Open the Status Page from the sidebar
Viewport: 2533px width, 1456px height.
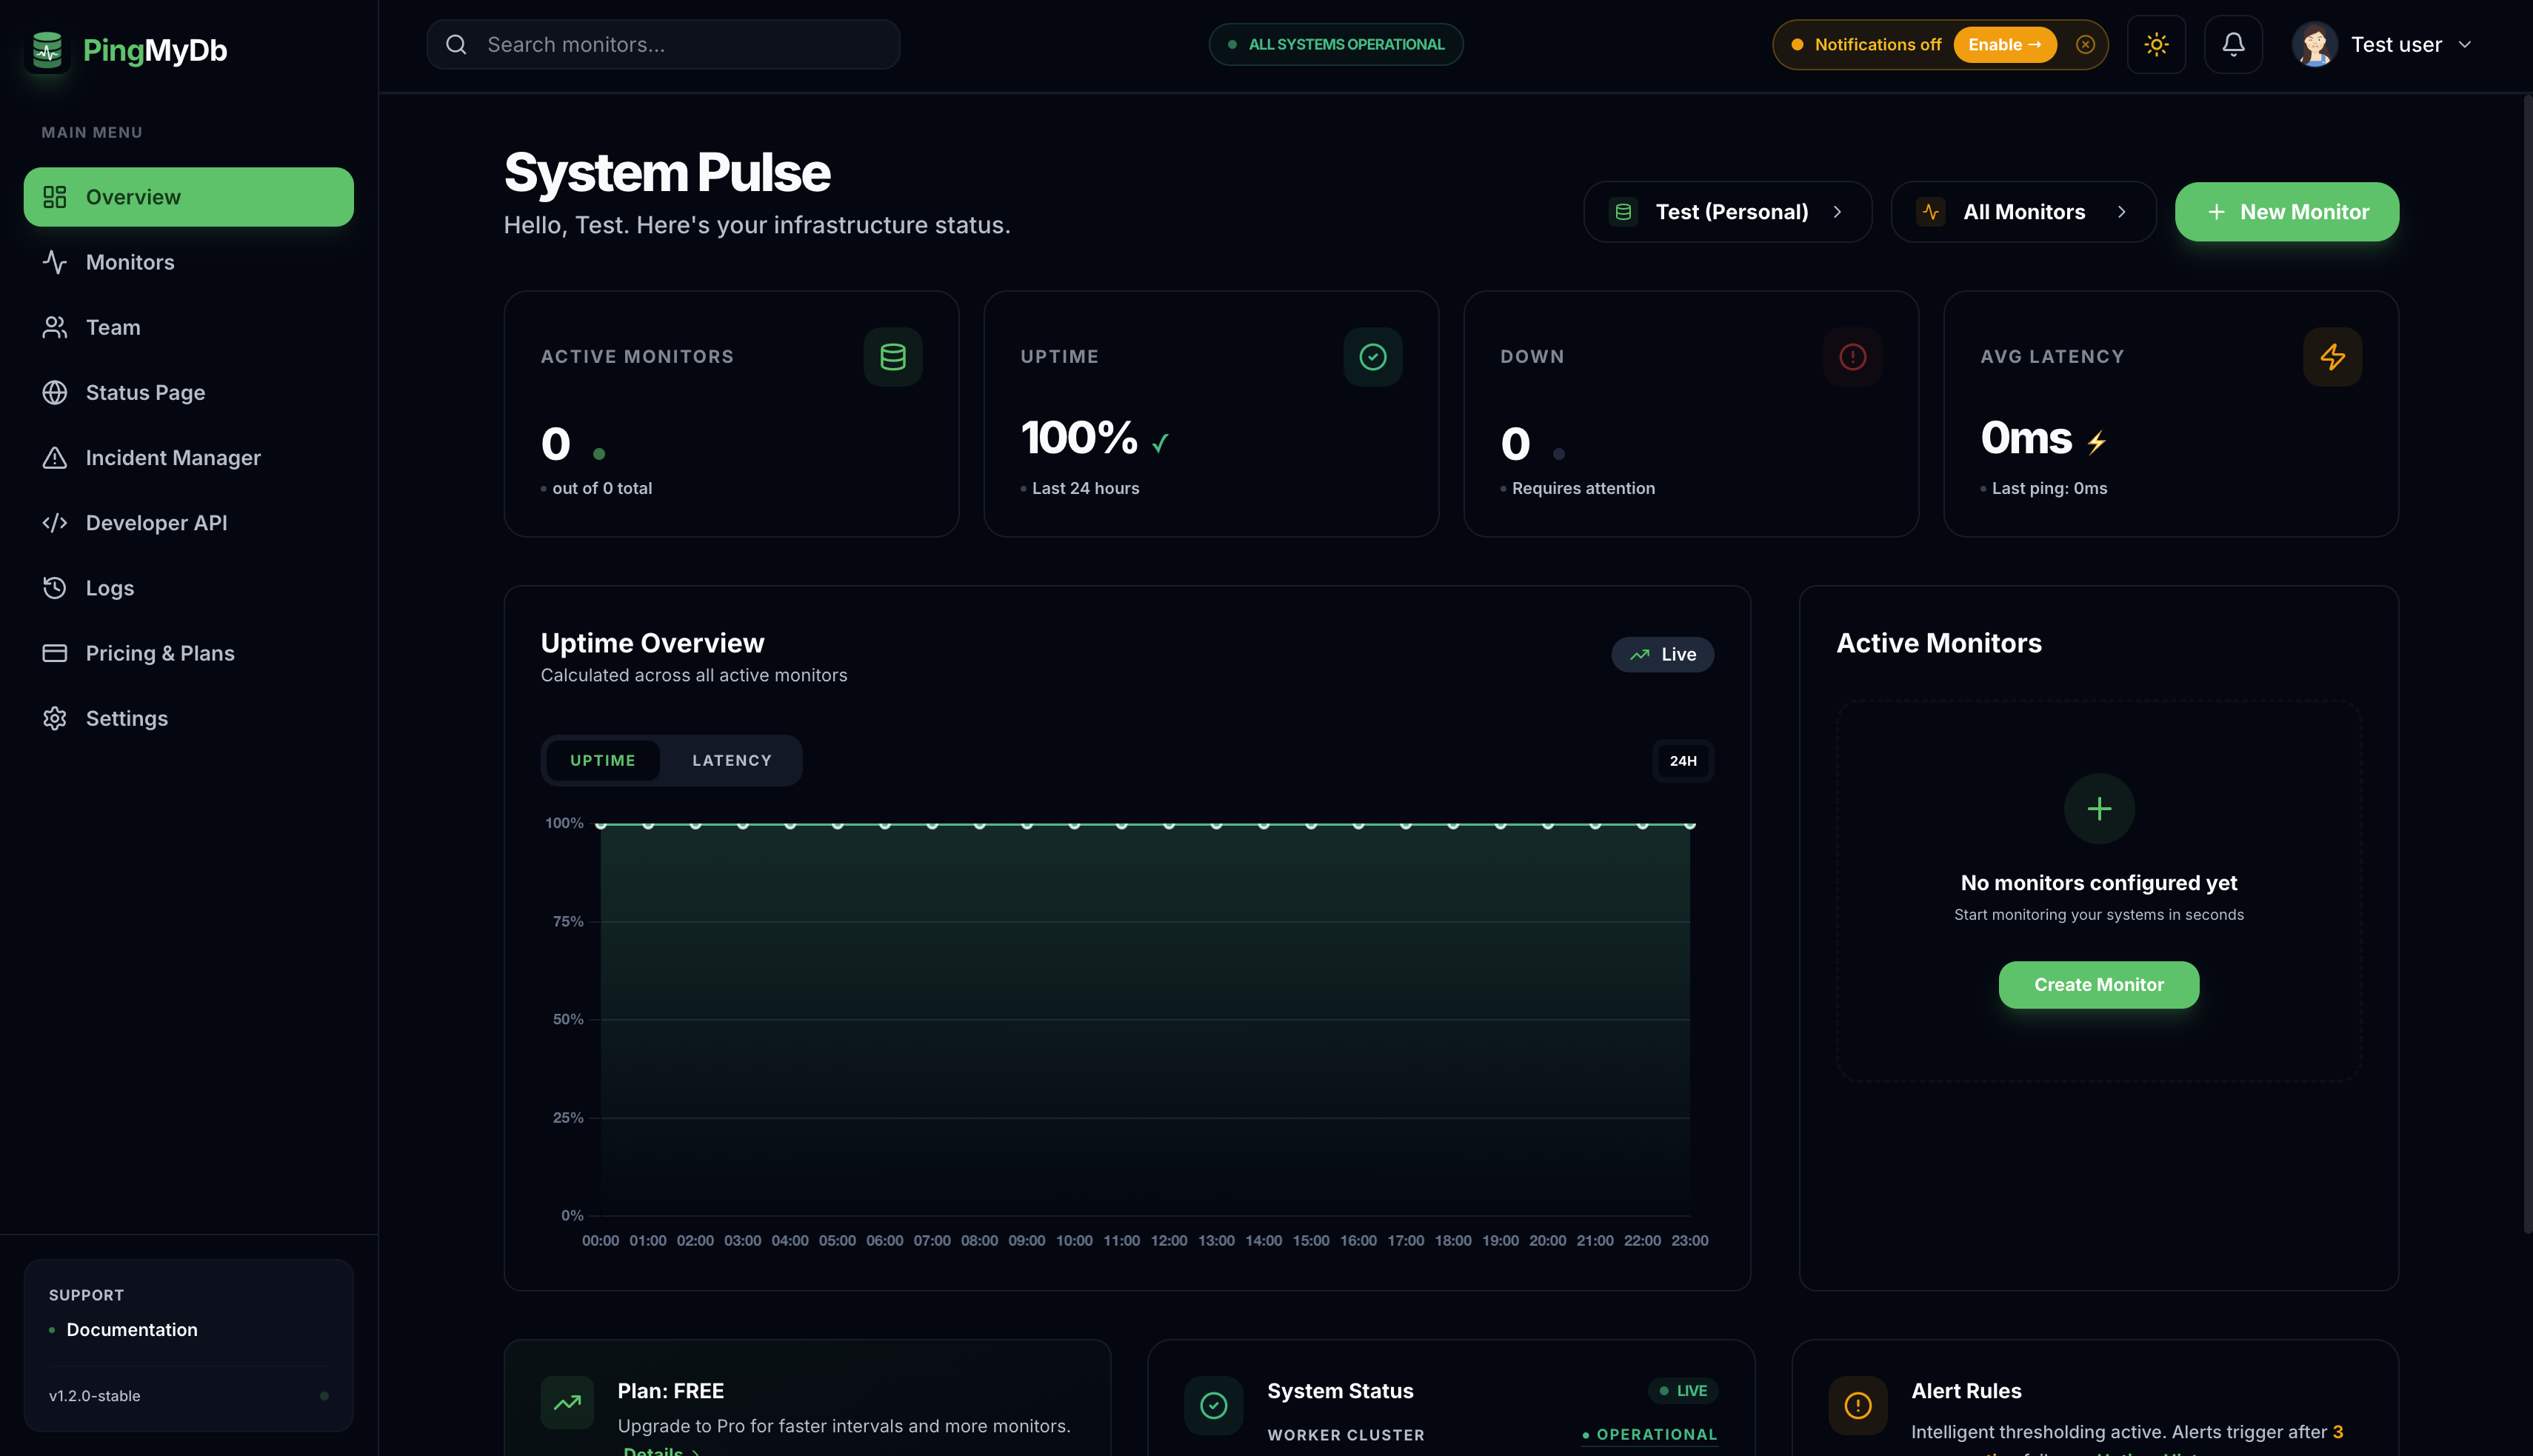point(144,392)
